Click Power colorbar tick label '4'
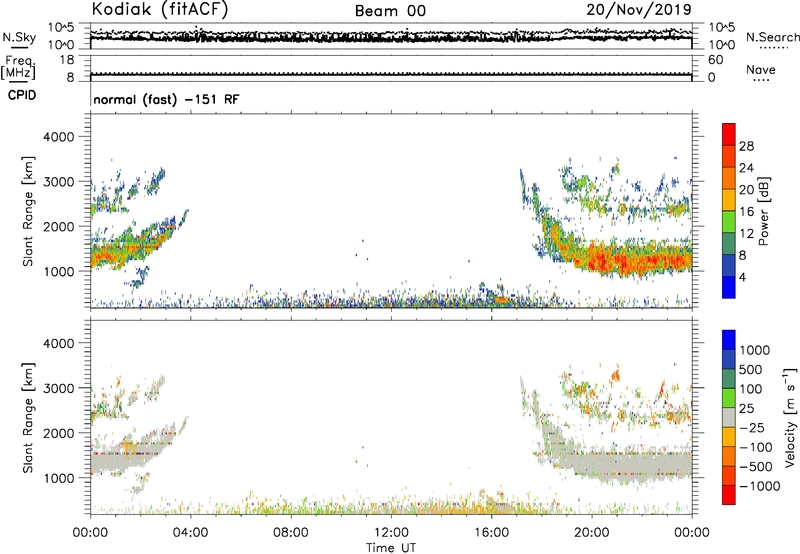This screenshot has width=800, height=554. pyautogui.click(x=742, y=277)
